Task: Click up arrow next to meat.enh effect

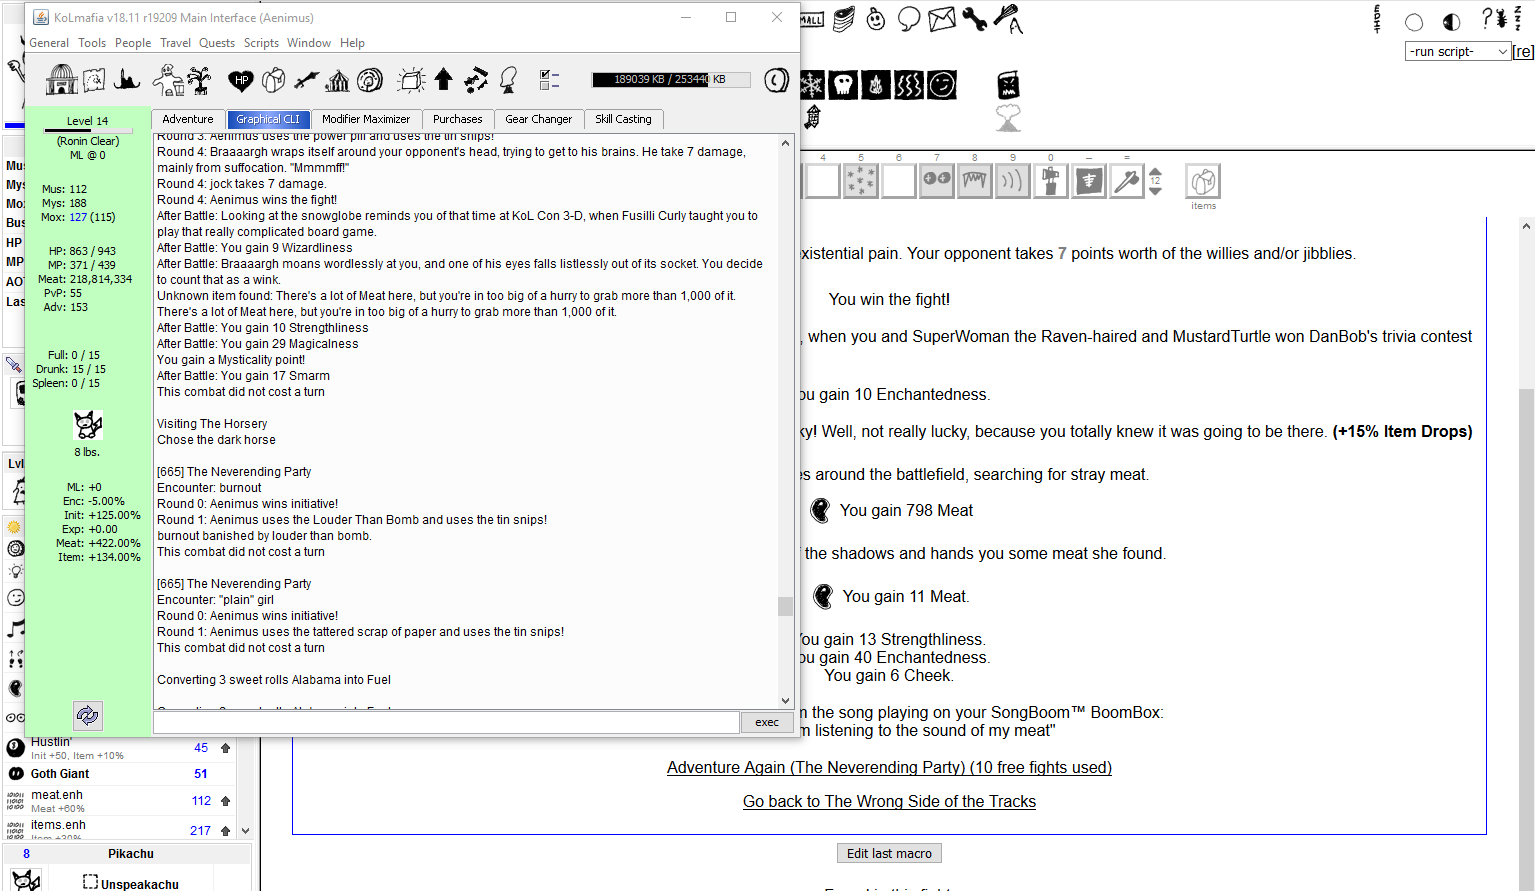Action: 226,801
